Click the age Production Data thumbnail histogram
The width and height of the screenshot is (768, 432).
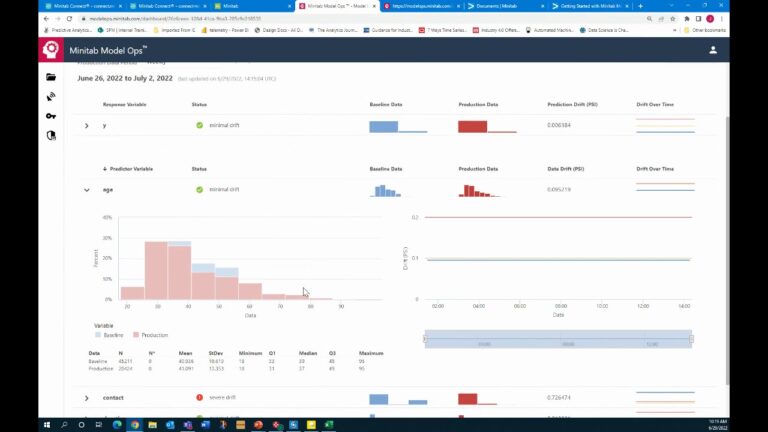point(479,190)
